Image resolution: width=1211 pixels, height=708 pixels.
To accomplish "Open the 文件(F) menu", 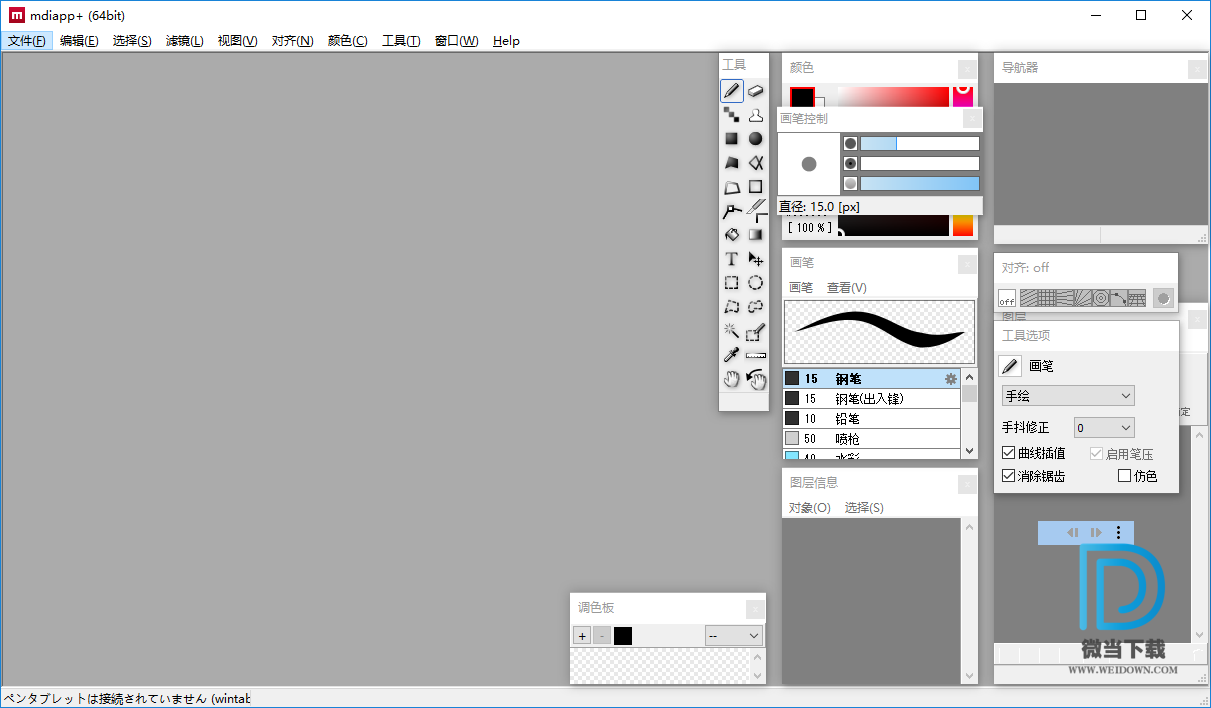I will (27, 41).
